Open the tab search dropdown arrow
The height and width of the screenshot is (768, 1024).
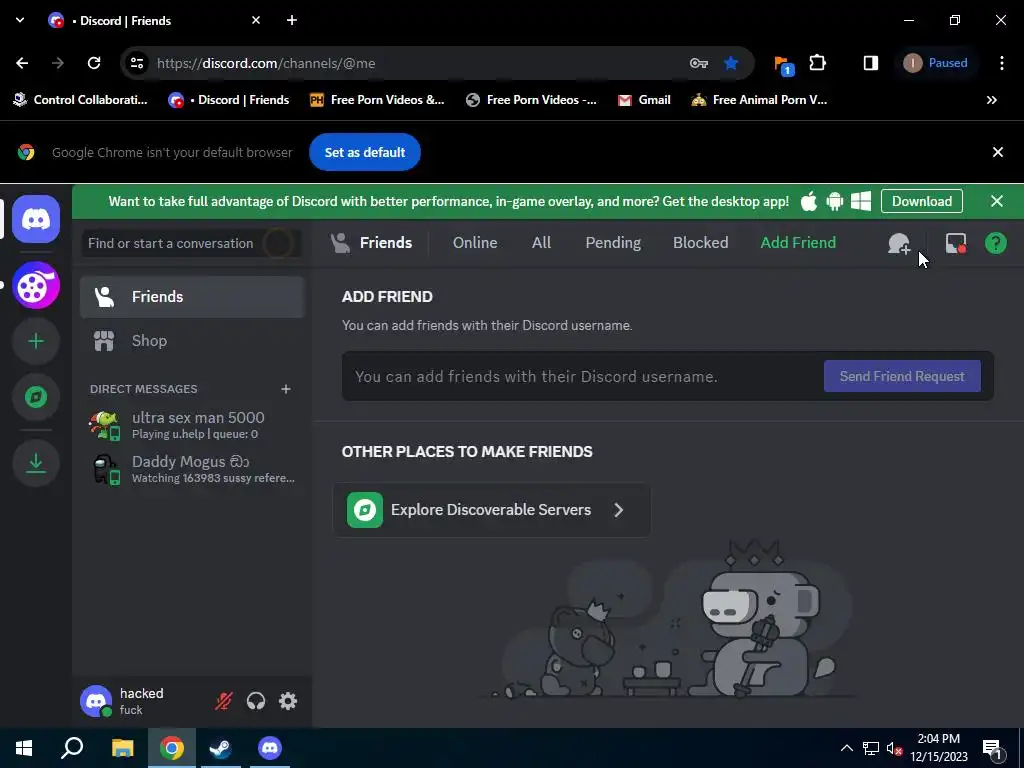pyautogui.click(x=20, y=20)
